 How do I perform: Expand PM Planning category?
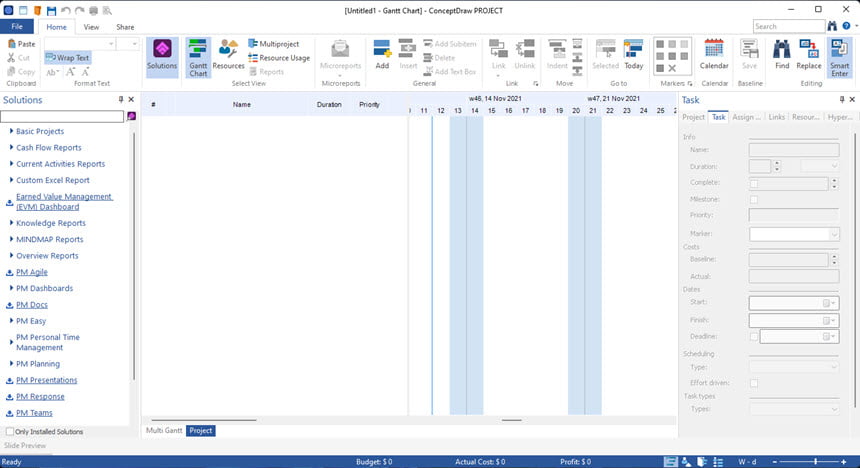pyautogui.click(x=11, y=364)
